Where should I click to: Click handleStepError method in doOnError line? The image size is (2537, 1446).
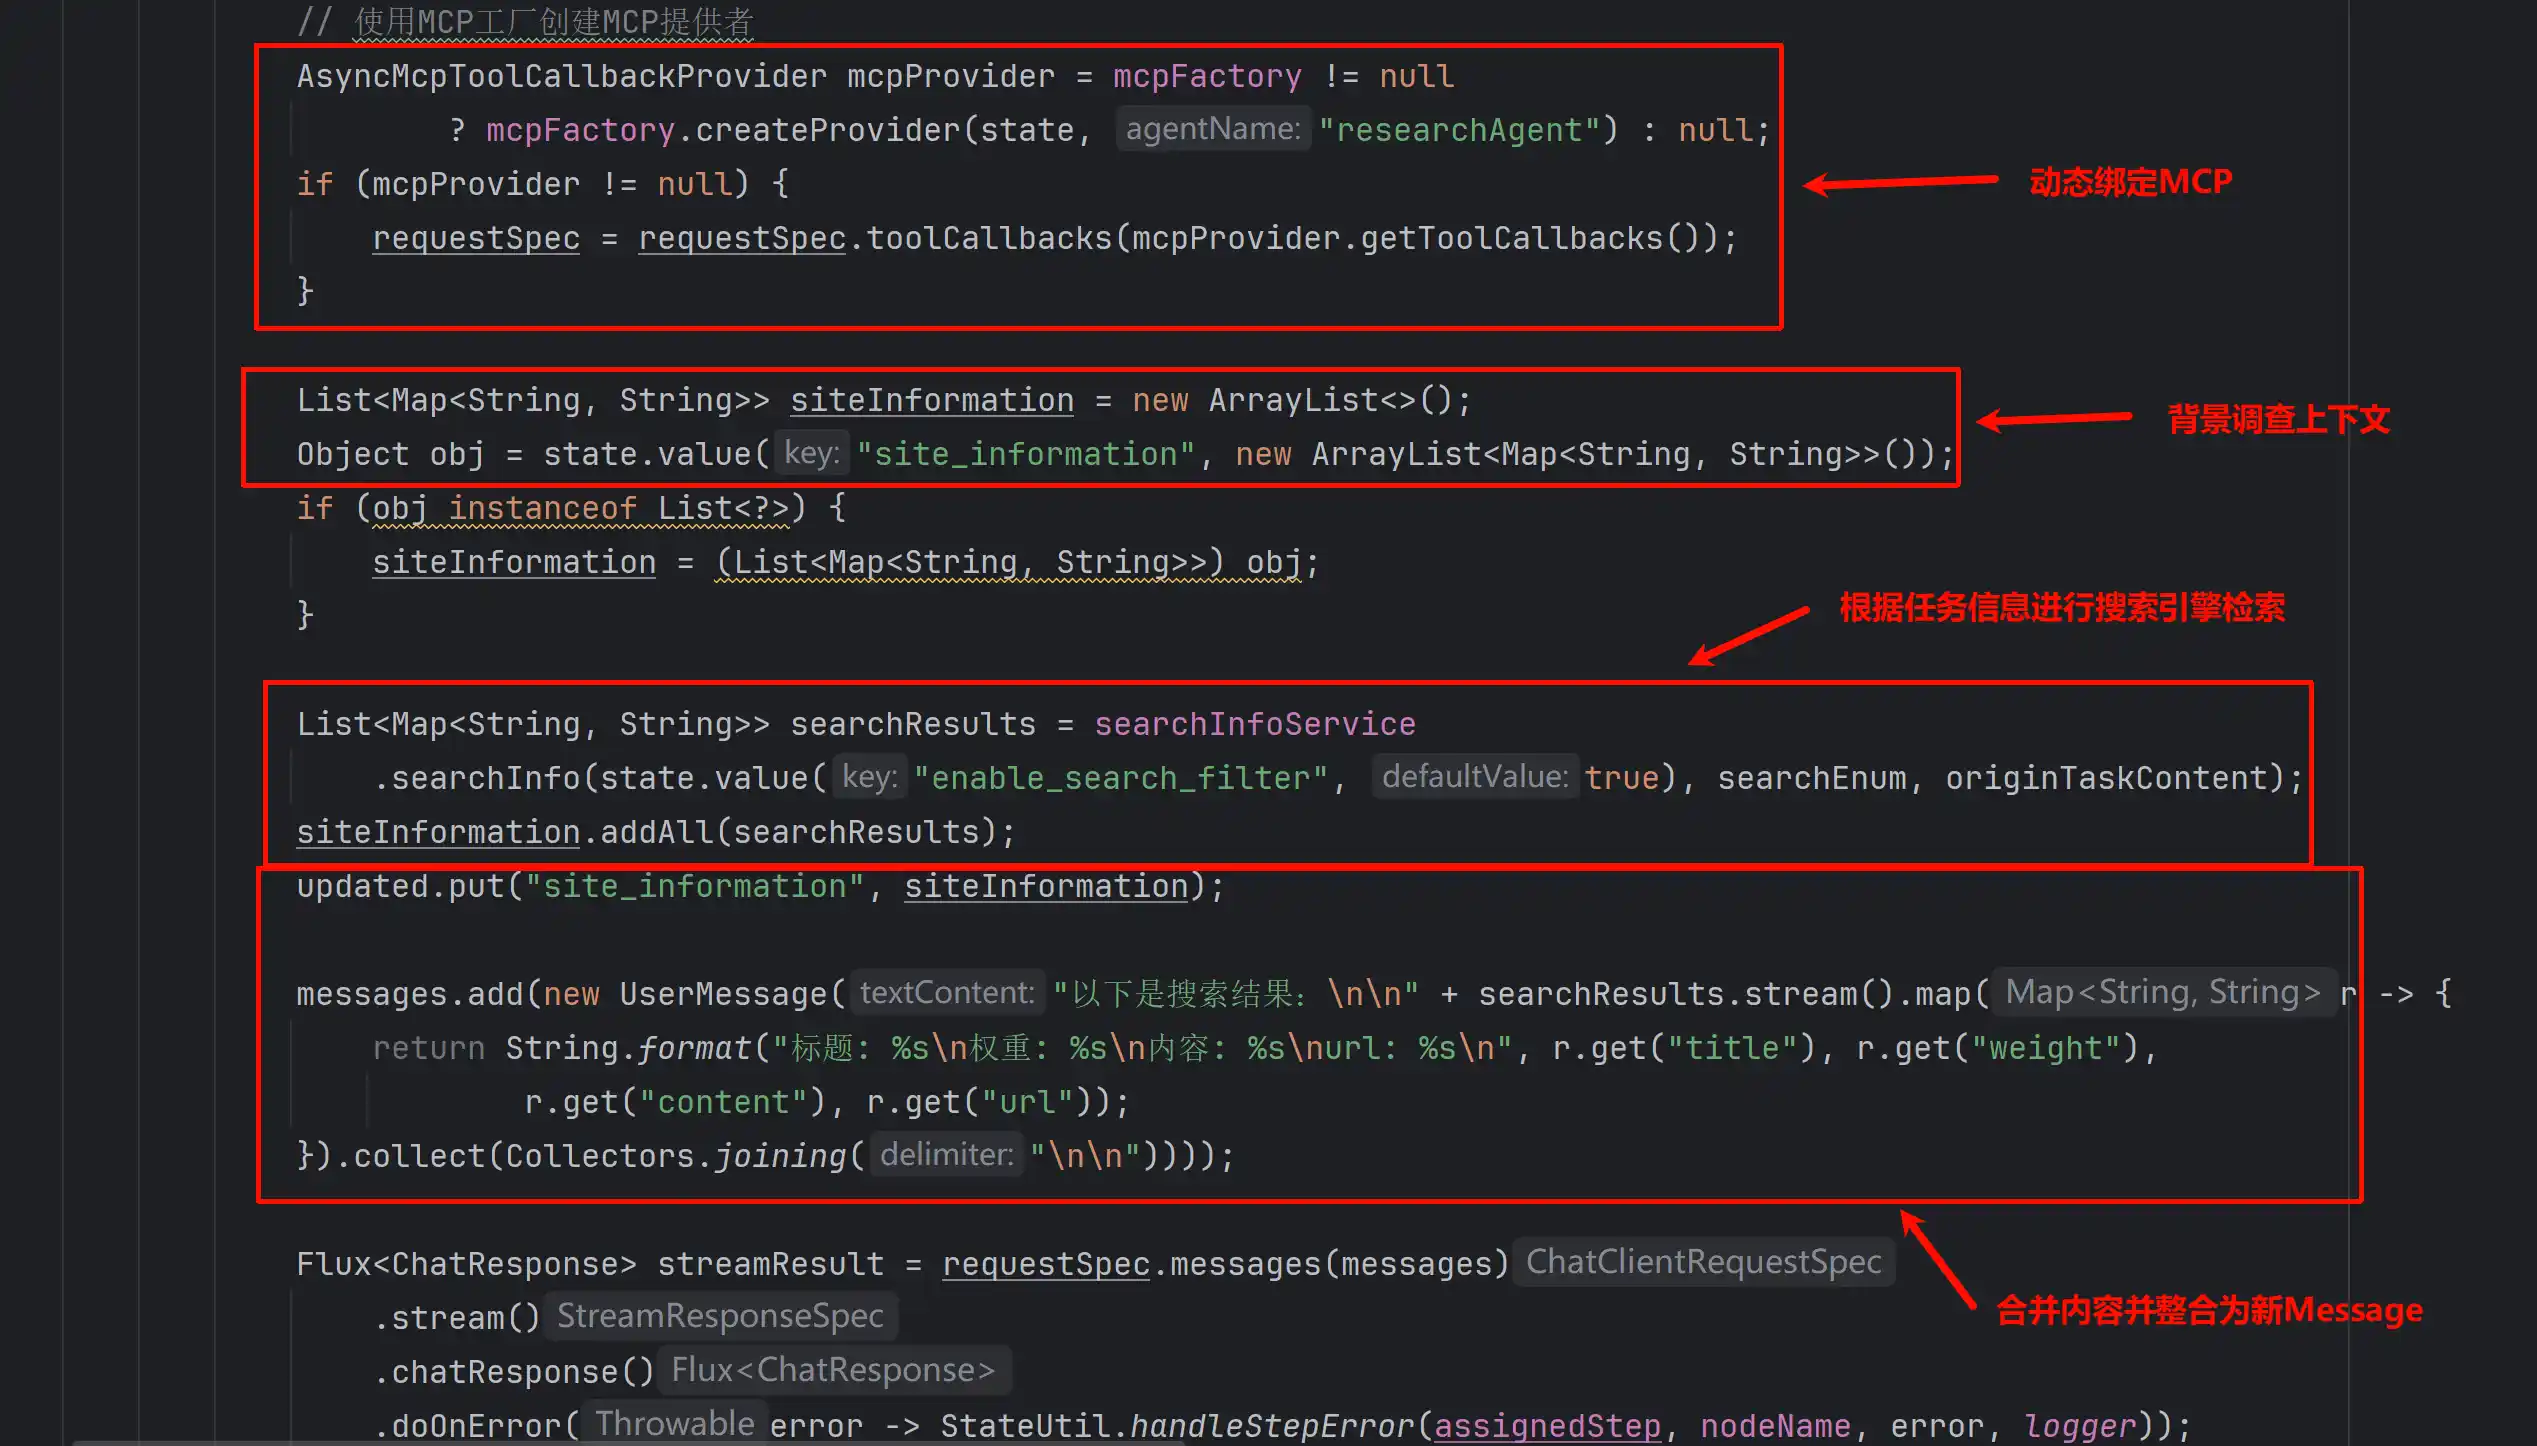pos(1272,1426)
